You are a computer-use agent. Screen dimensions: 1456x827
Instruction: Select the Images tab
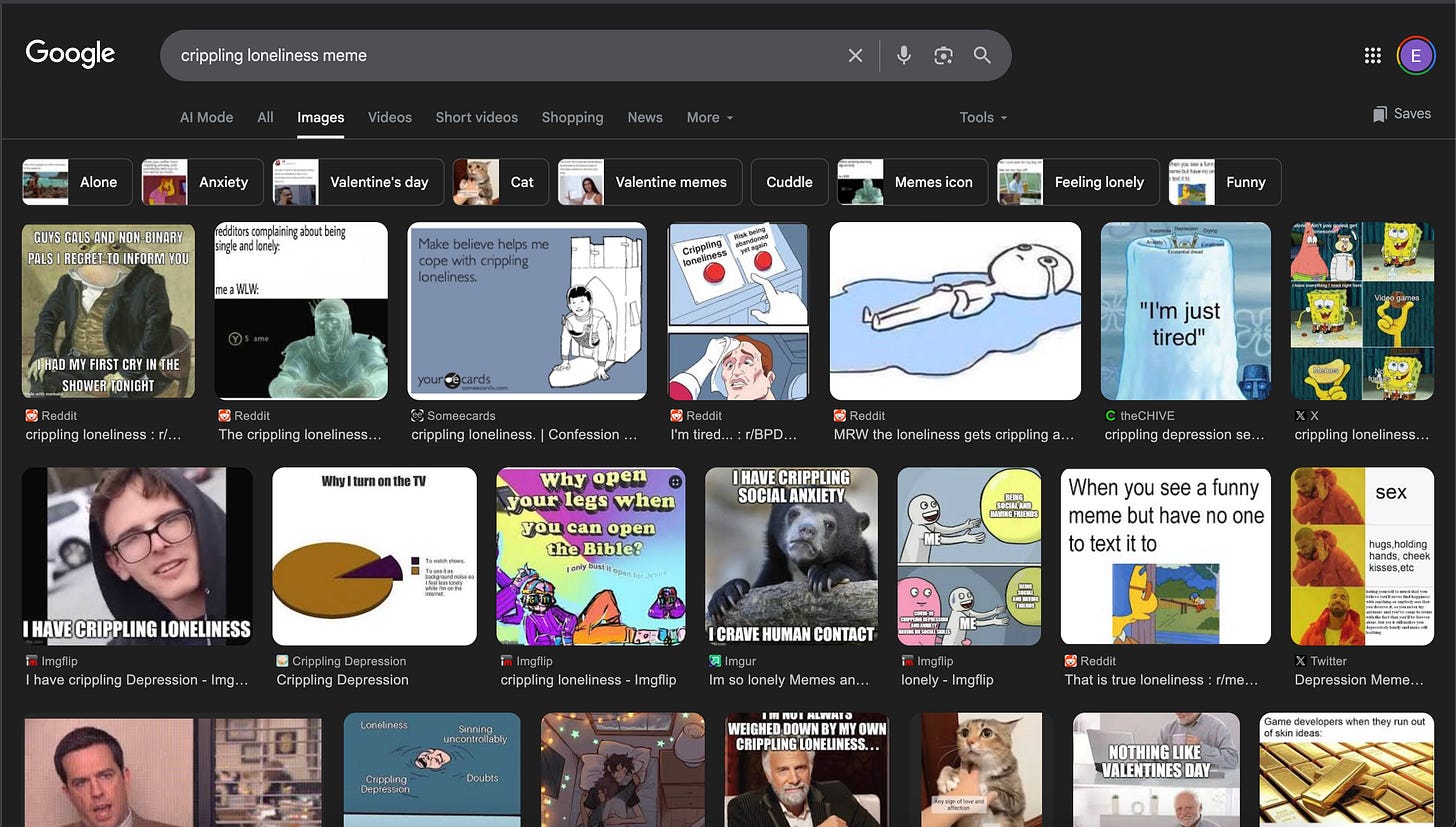click(321, 117)
